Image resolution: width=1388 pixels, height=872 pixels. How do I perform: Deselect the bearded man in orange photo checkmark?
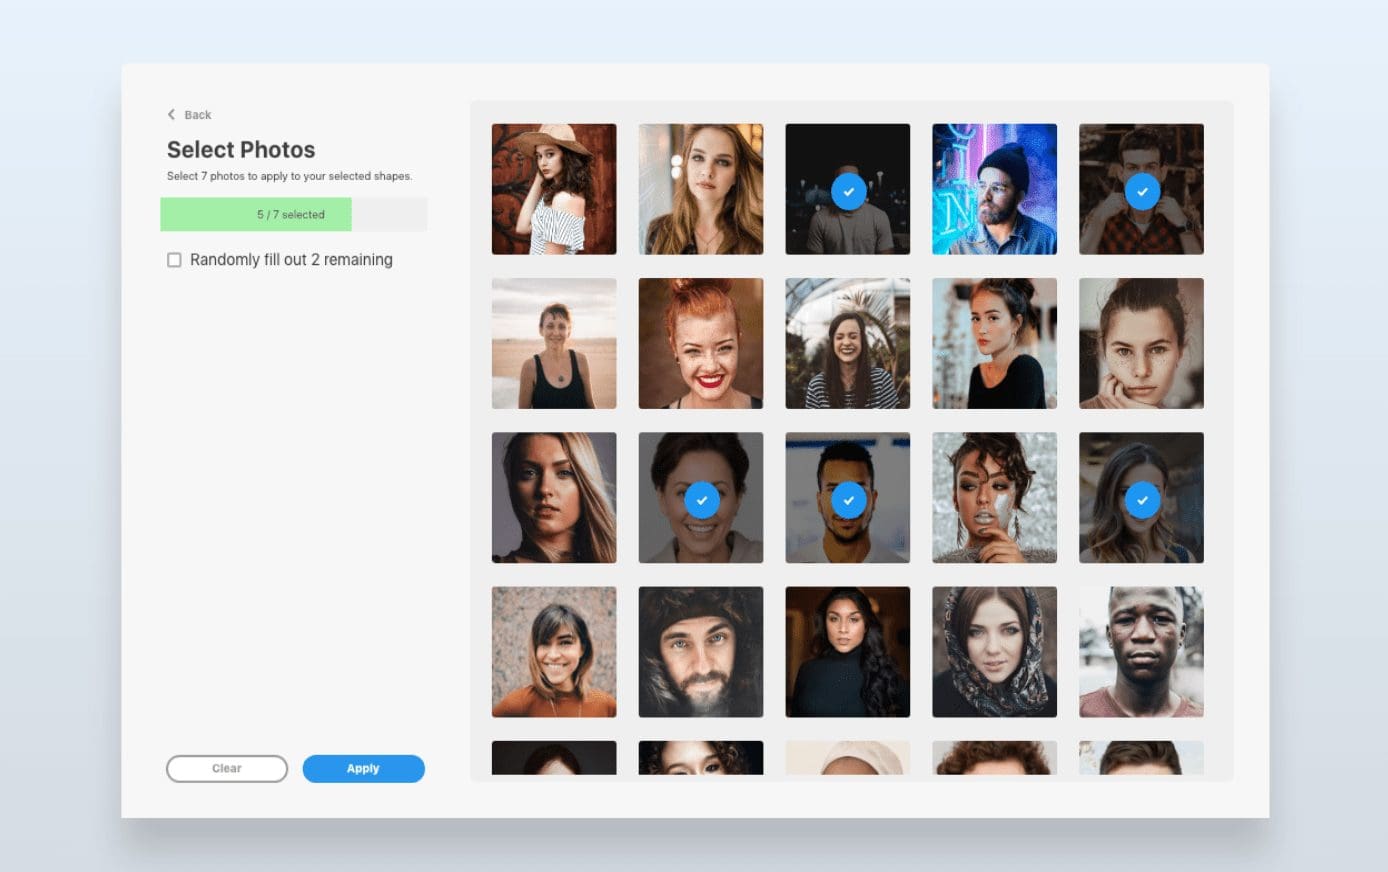point(848,500)
